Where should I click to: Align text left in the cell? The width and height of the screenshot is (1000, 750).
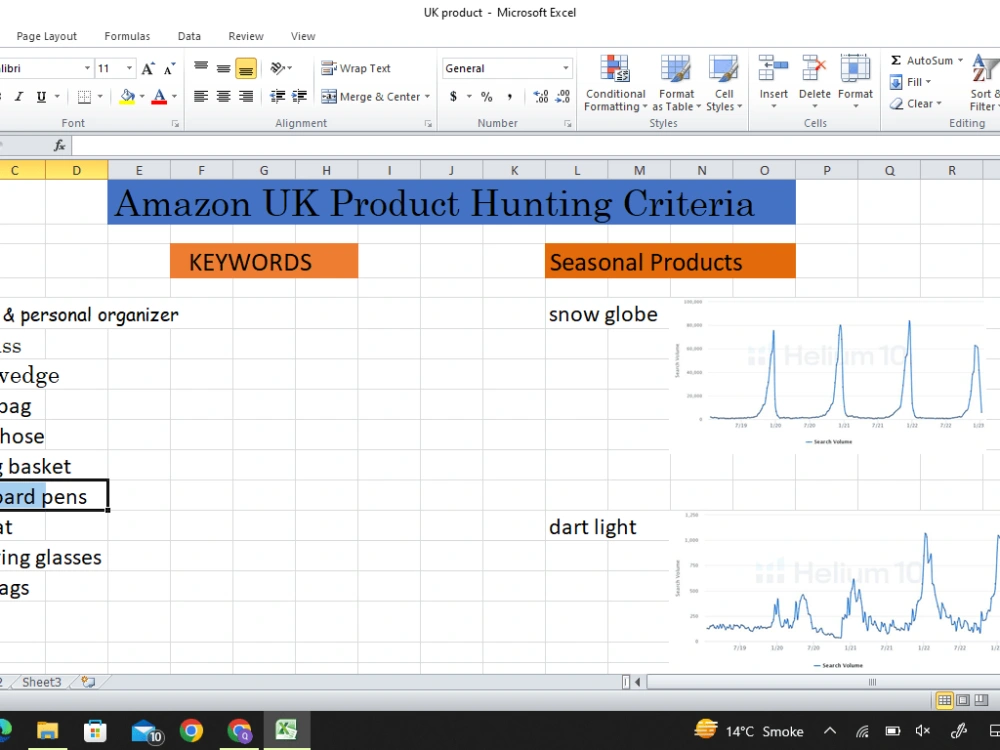coord(201,97)
